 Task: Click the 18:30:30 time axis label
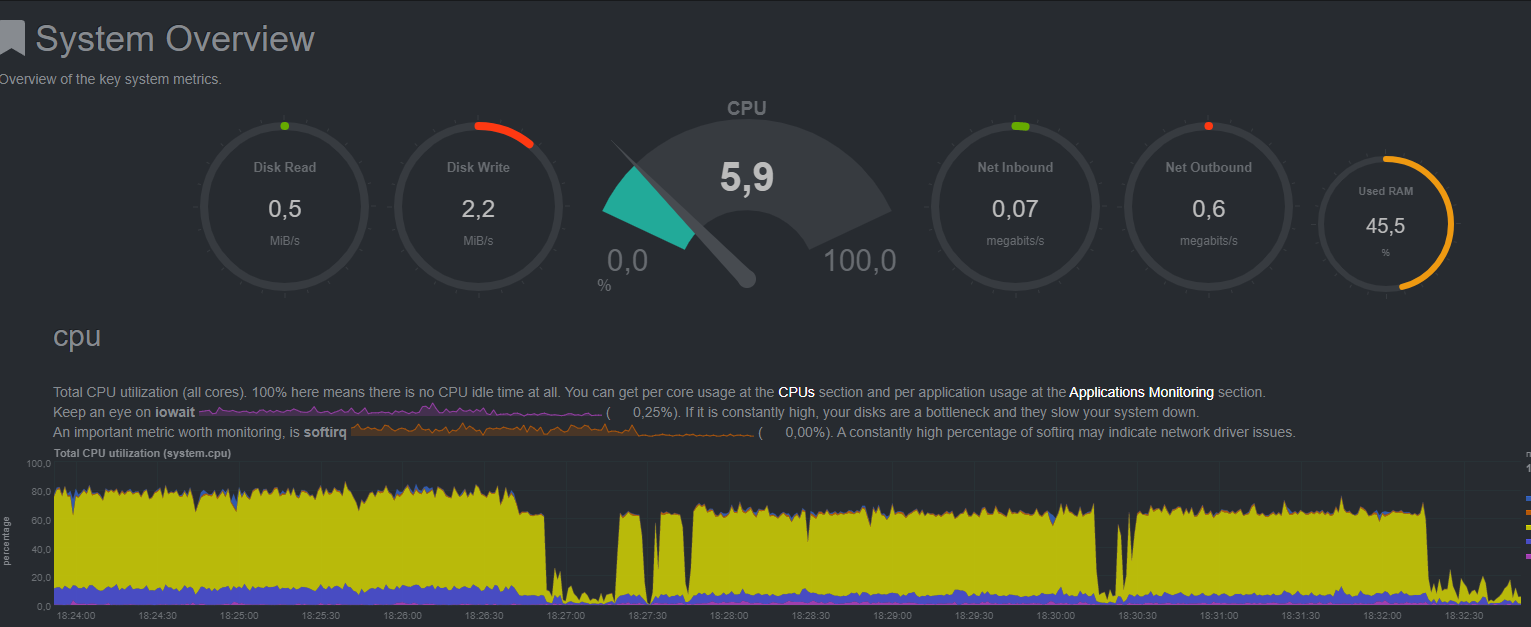coord(1138,616)
